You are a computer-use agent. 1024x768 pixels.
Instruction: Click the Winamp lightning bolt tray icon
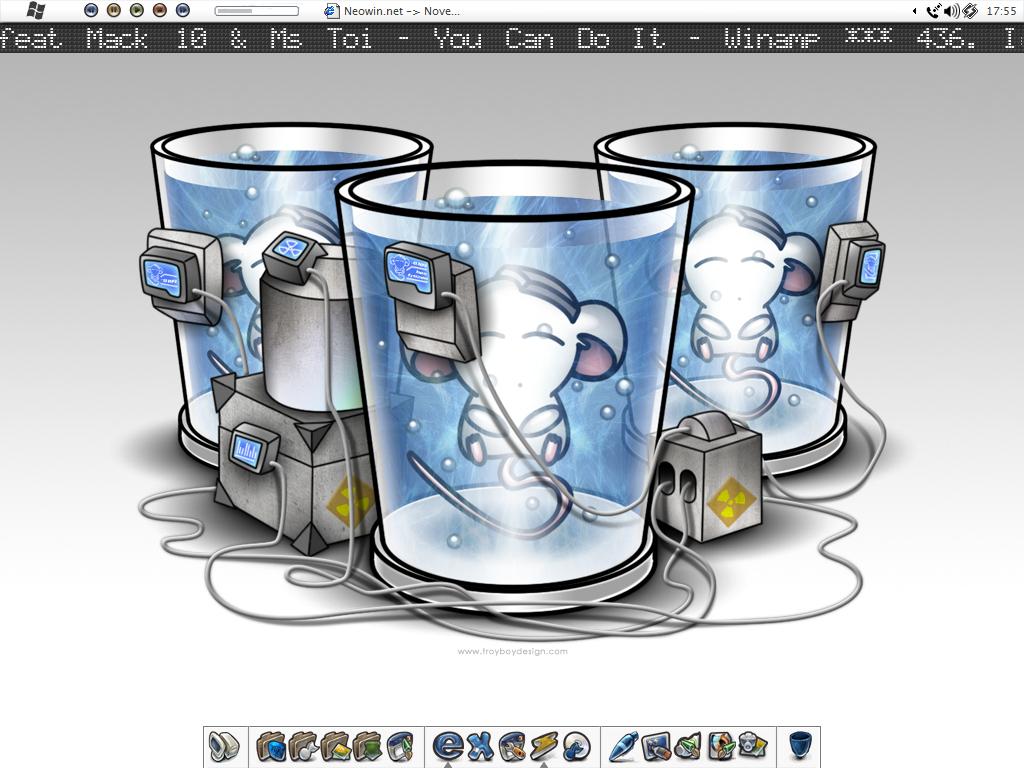pos(970,10)
